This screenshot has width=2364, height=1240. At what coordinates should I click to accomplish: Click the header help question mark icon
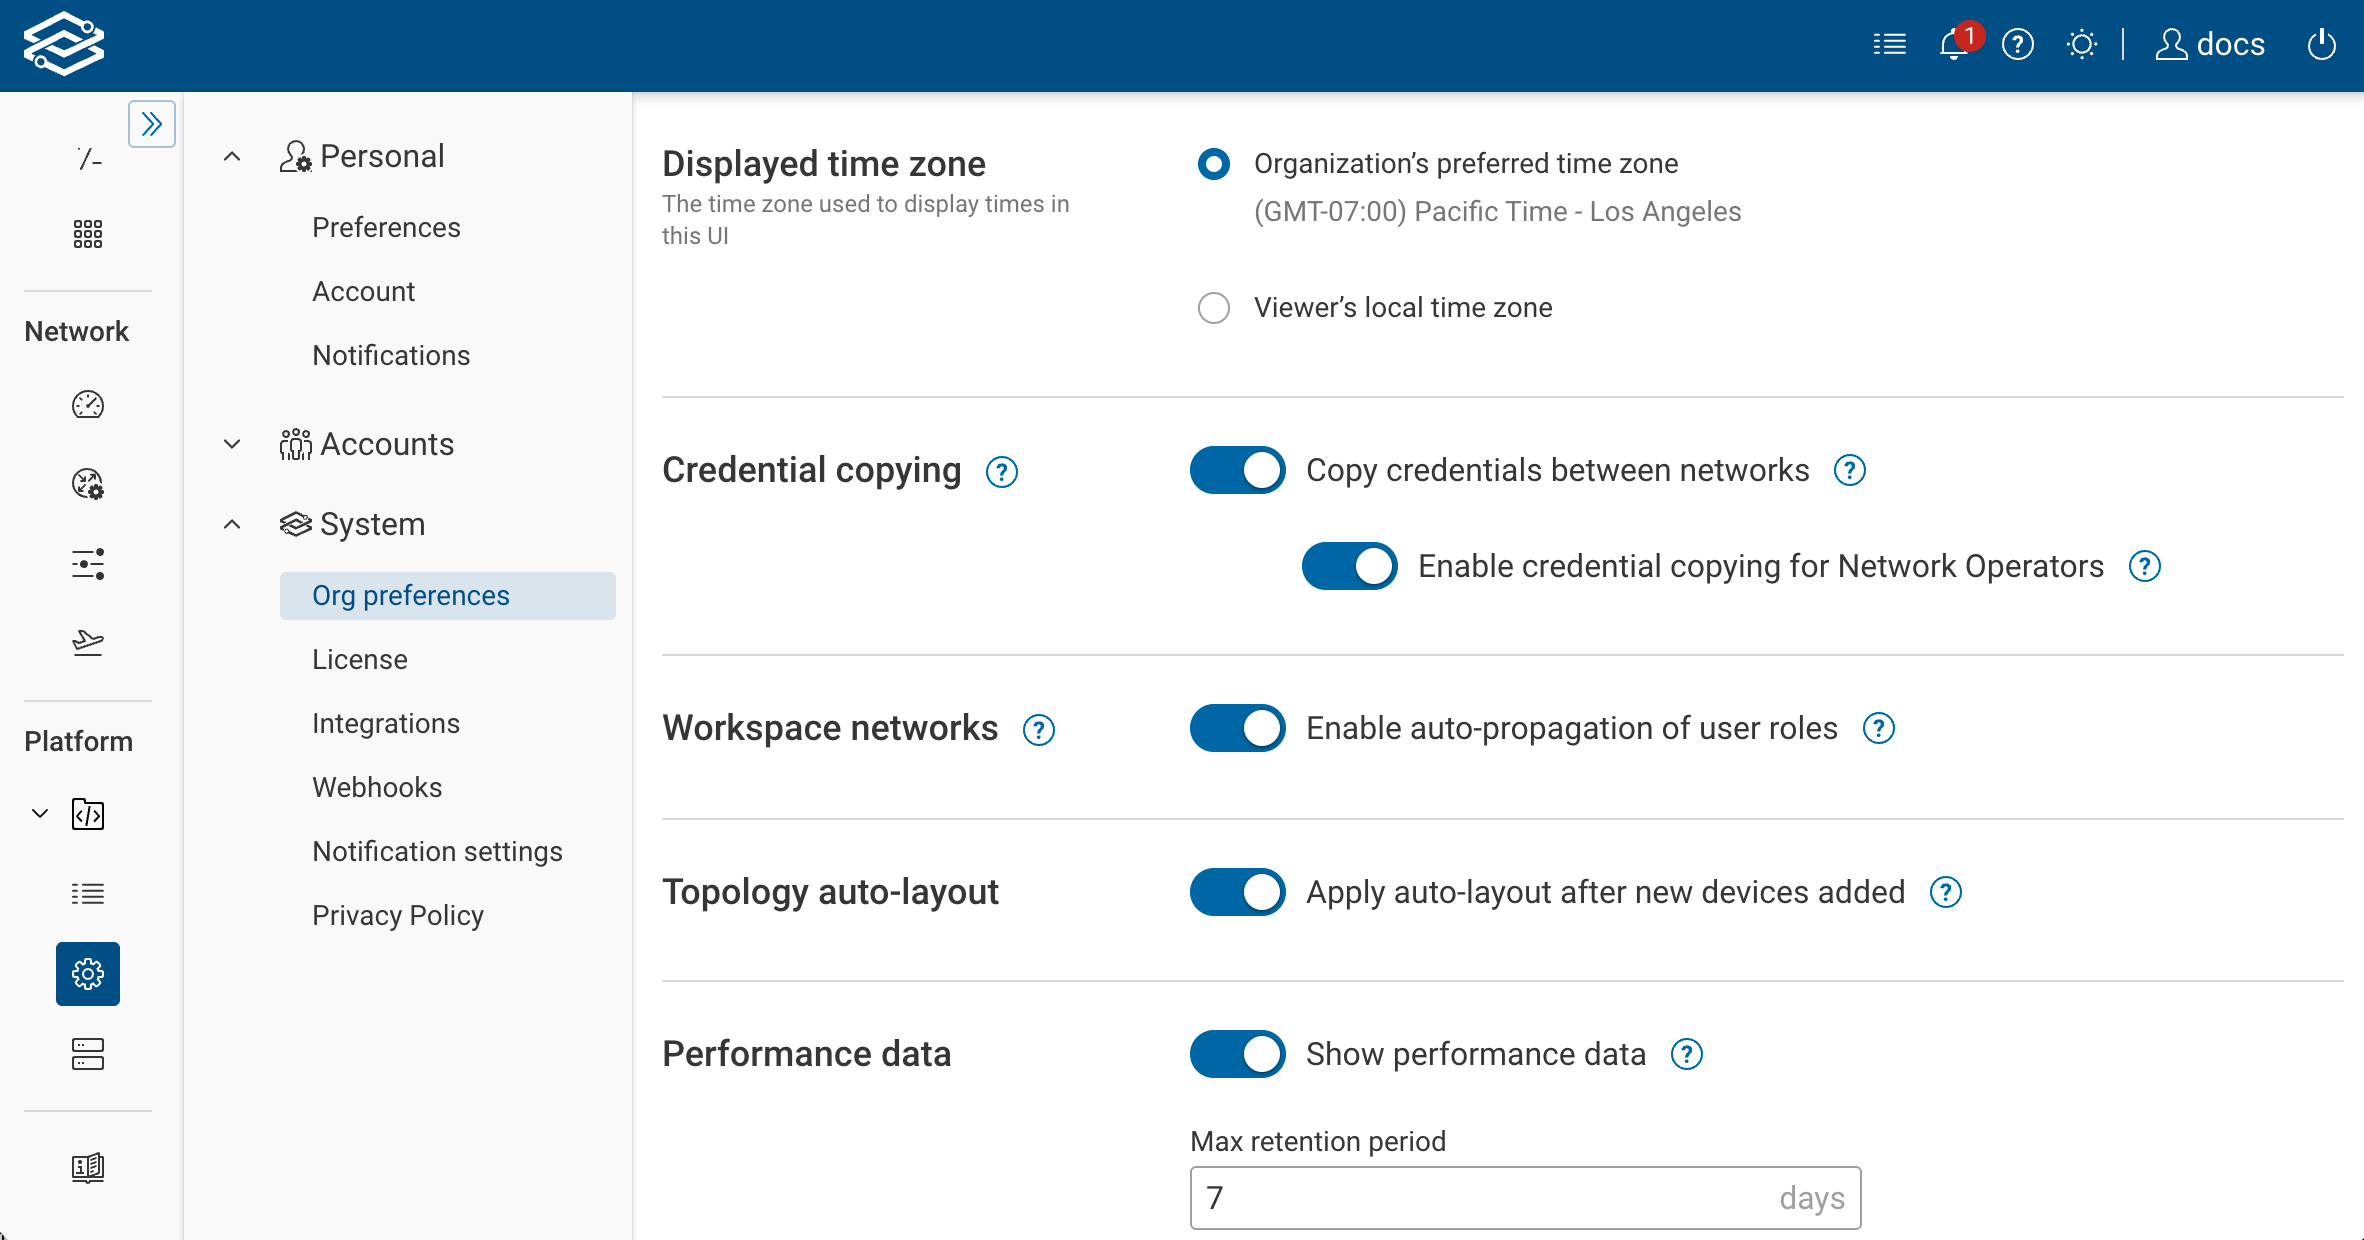[2018, 45]
